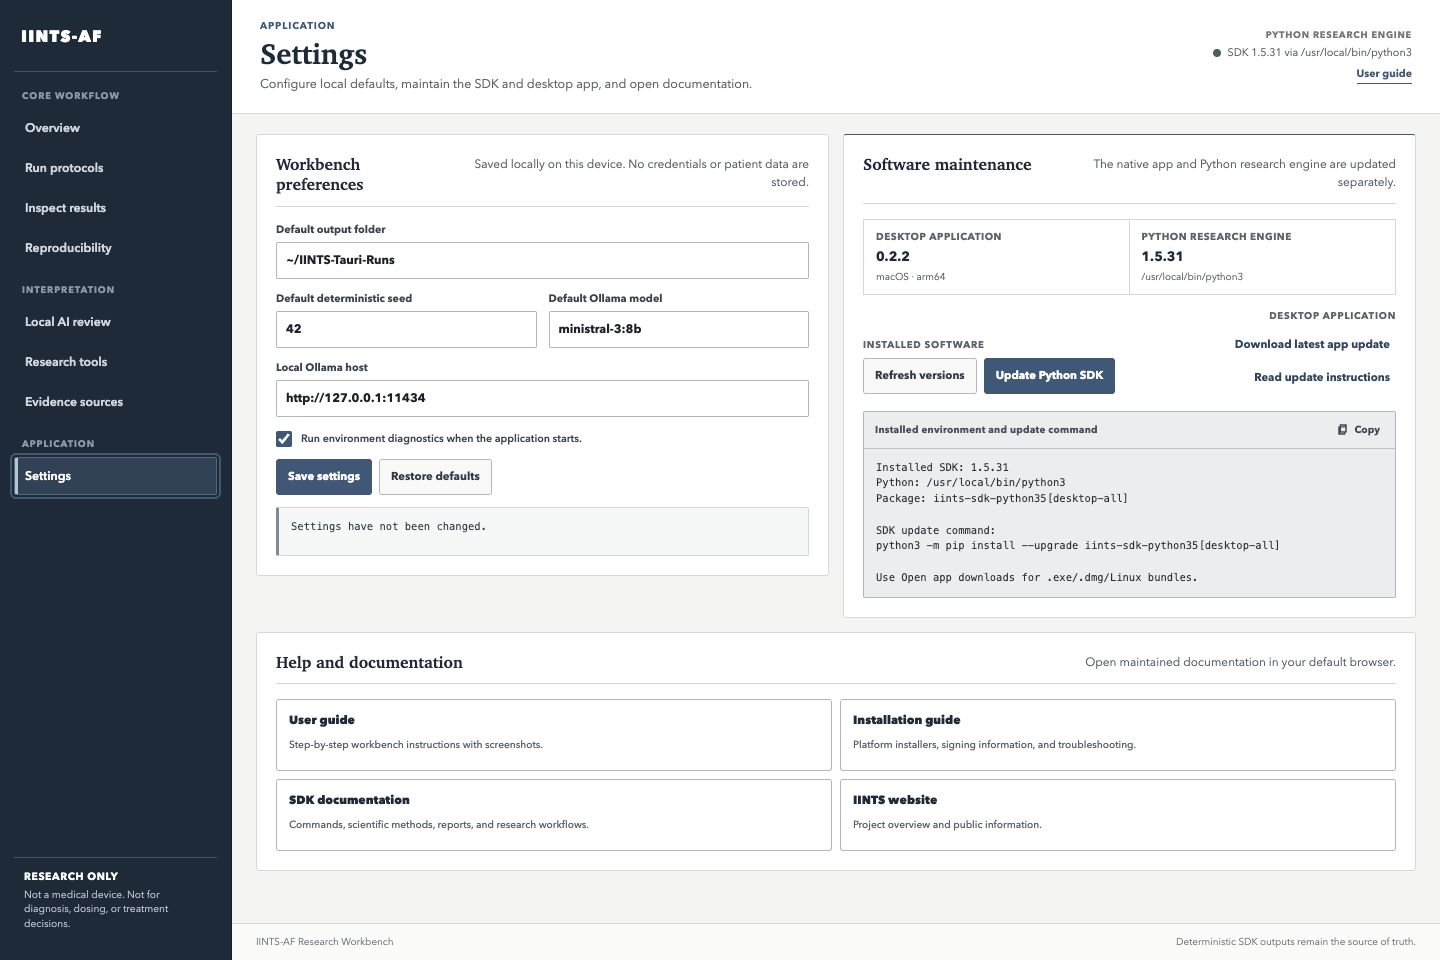
Task: Click the Help and documentation heading
Action: pos(369,663)
